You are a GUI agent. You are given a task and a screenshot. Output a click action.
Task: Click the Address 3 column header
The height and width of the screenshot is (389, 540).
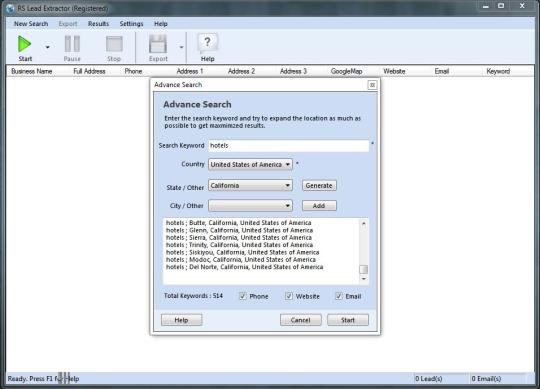click(293, 71)
